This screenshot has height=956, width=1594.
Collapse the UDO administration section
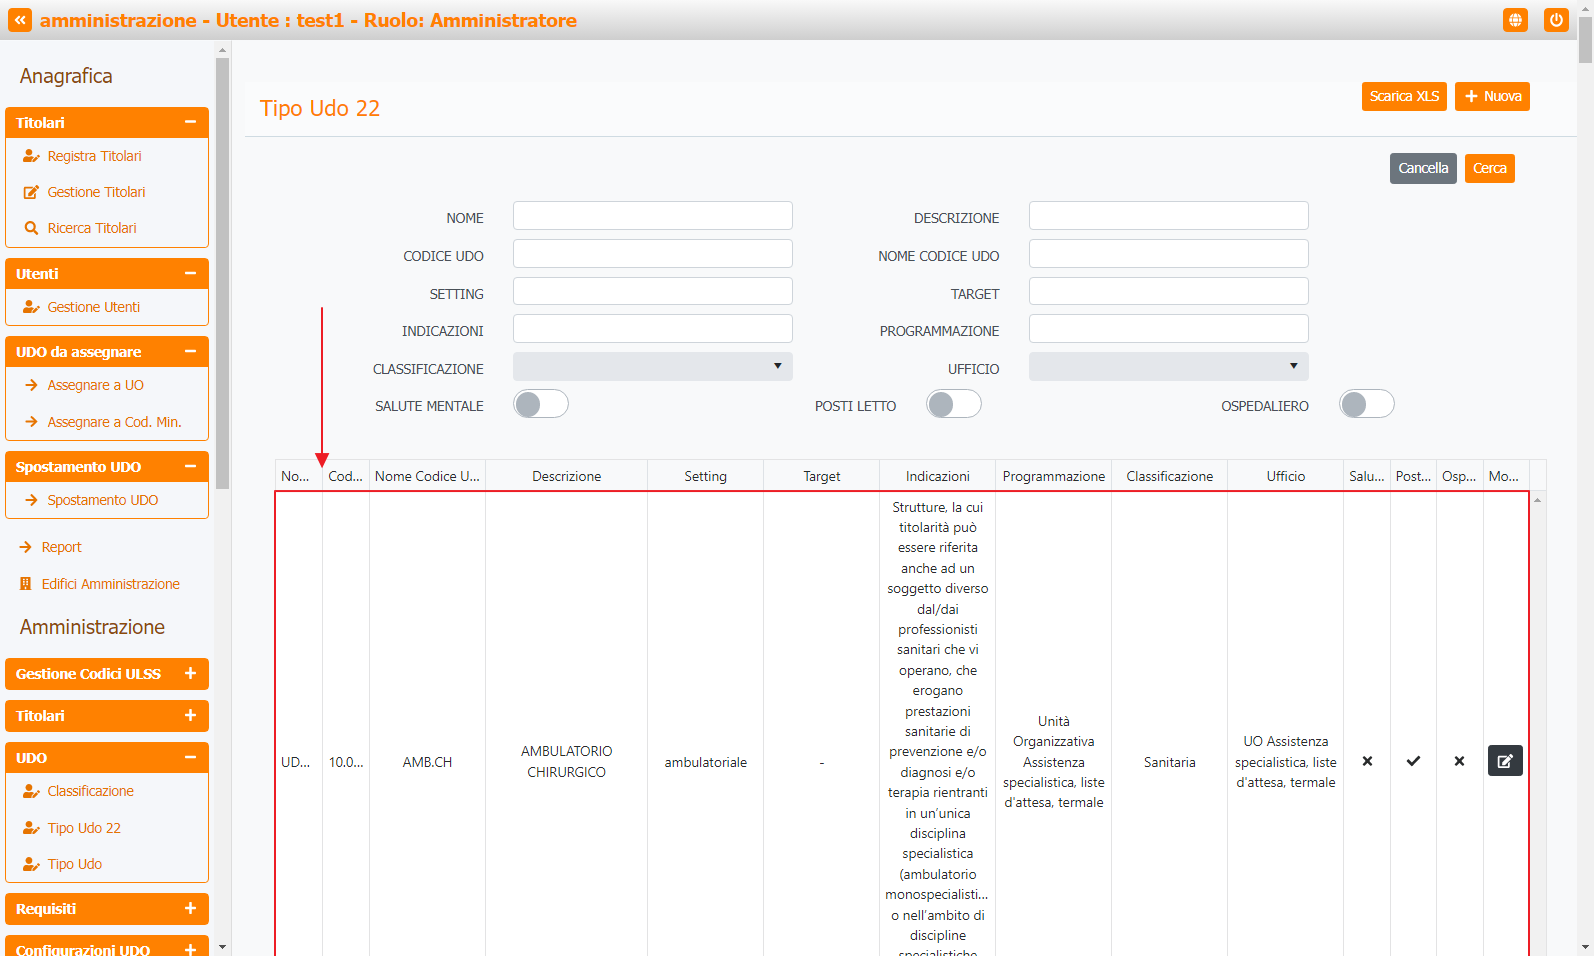click(x=190, y=757)
